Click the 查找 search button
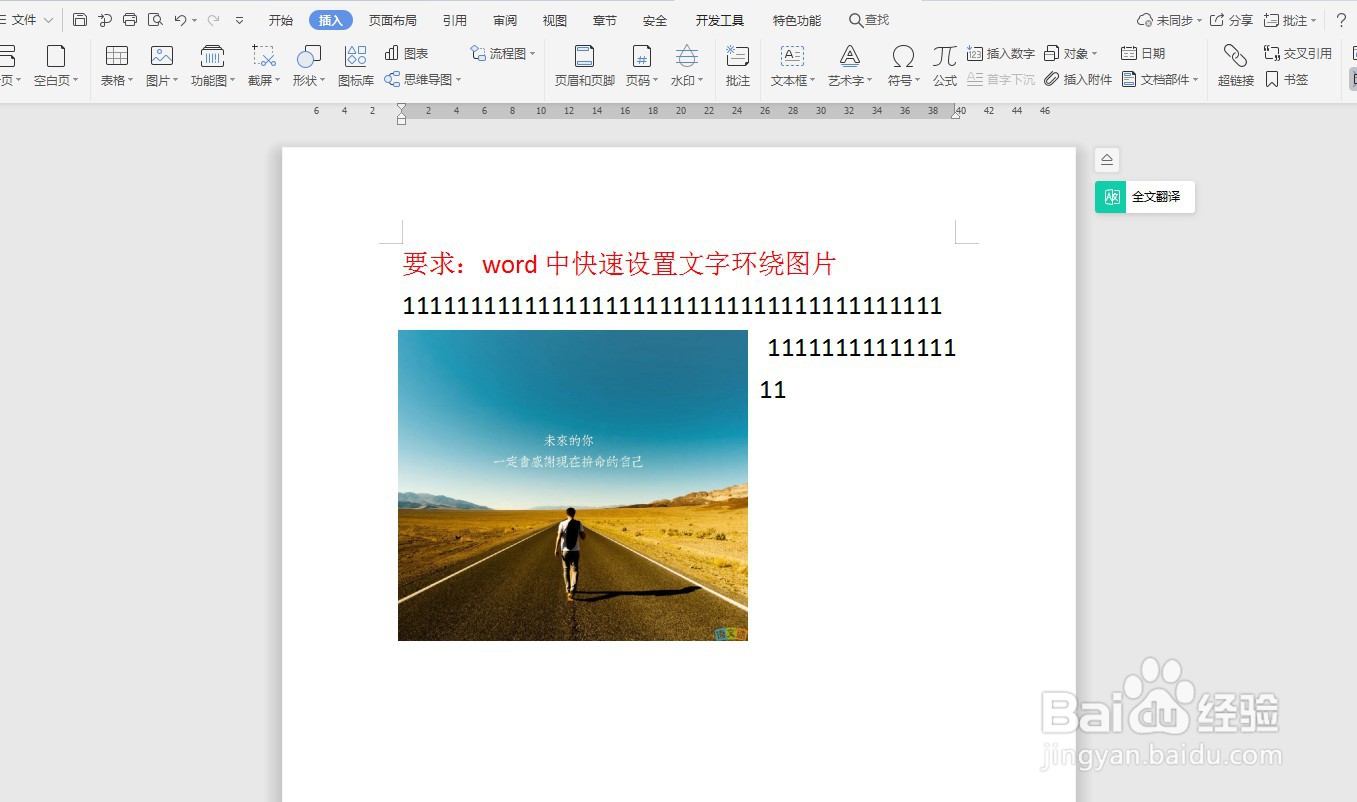This screenshot has height=802, width=1357. [869, 20]
